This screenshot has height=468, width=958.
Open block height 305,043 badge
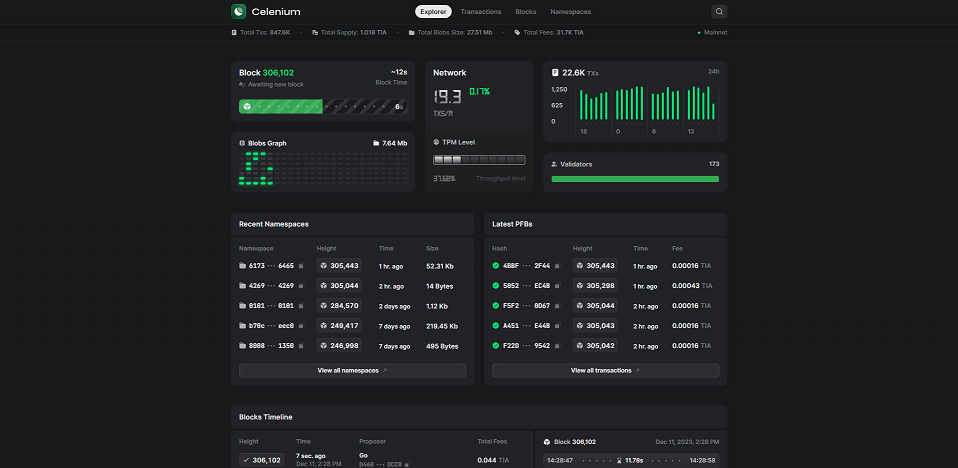click(595, 326)
